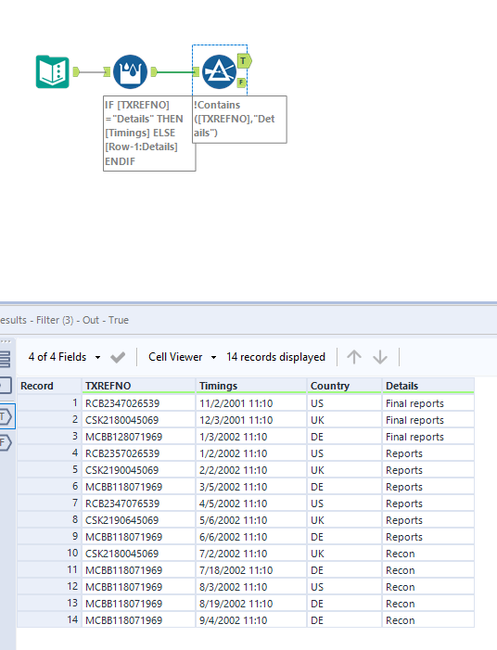Click the Country column header
This screenshot has height=650, width=497.
(x=344, y=386)
